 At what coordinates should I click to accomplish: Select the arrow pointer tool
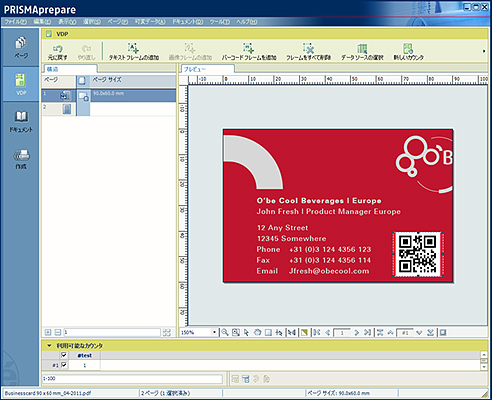246,332
